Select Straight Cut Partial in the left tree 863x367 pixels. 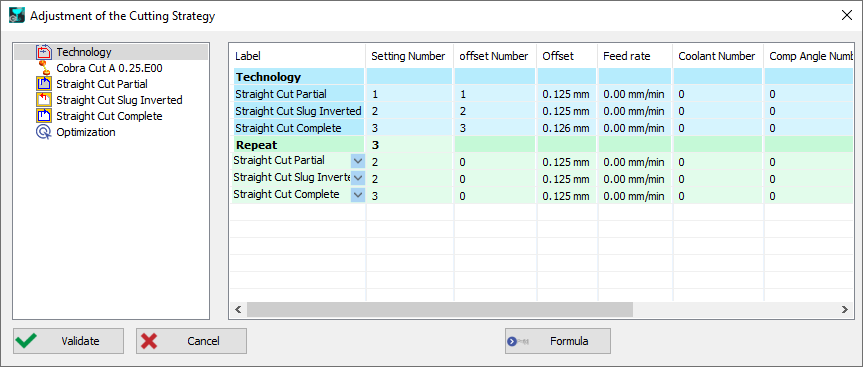click(x=102, y=84)
